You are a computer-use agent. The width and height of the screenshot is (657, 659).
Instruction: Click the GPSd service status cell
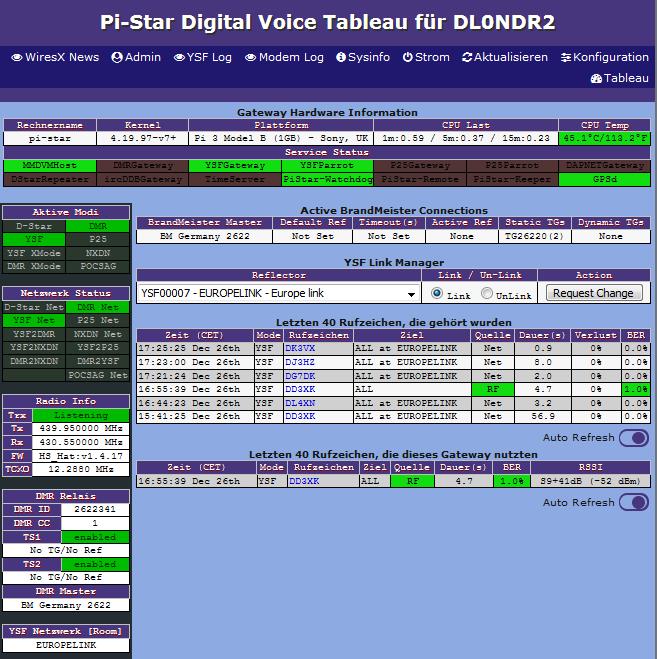click(x=604, y=179)
